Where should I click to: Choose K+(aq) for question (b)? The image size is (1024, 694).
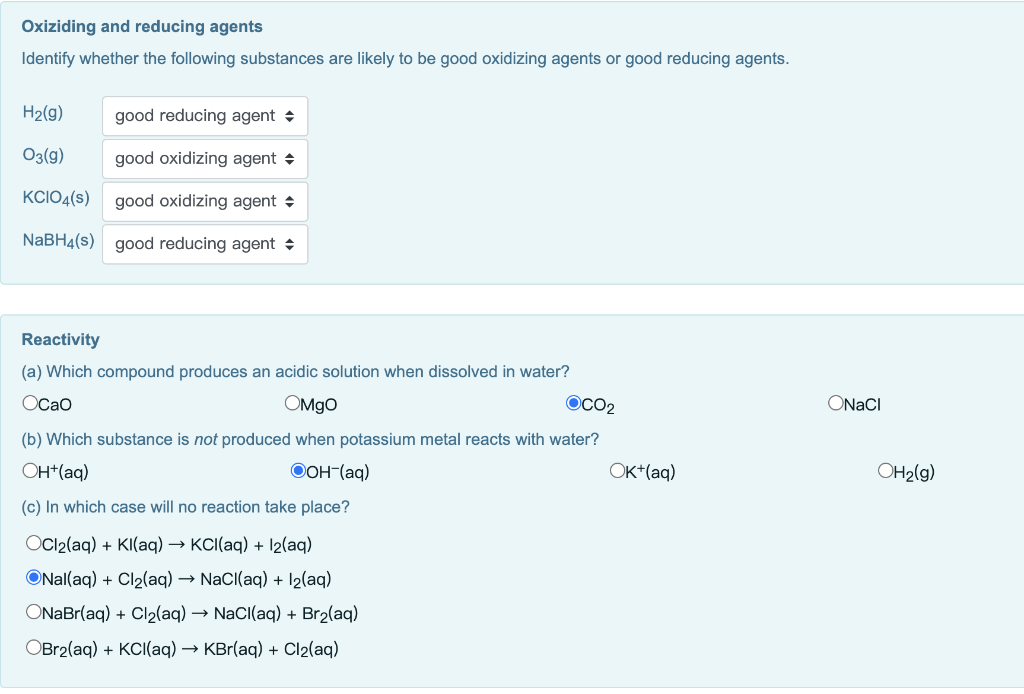(x=618, y=470)
